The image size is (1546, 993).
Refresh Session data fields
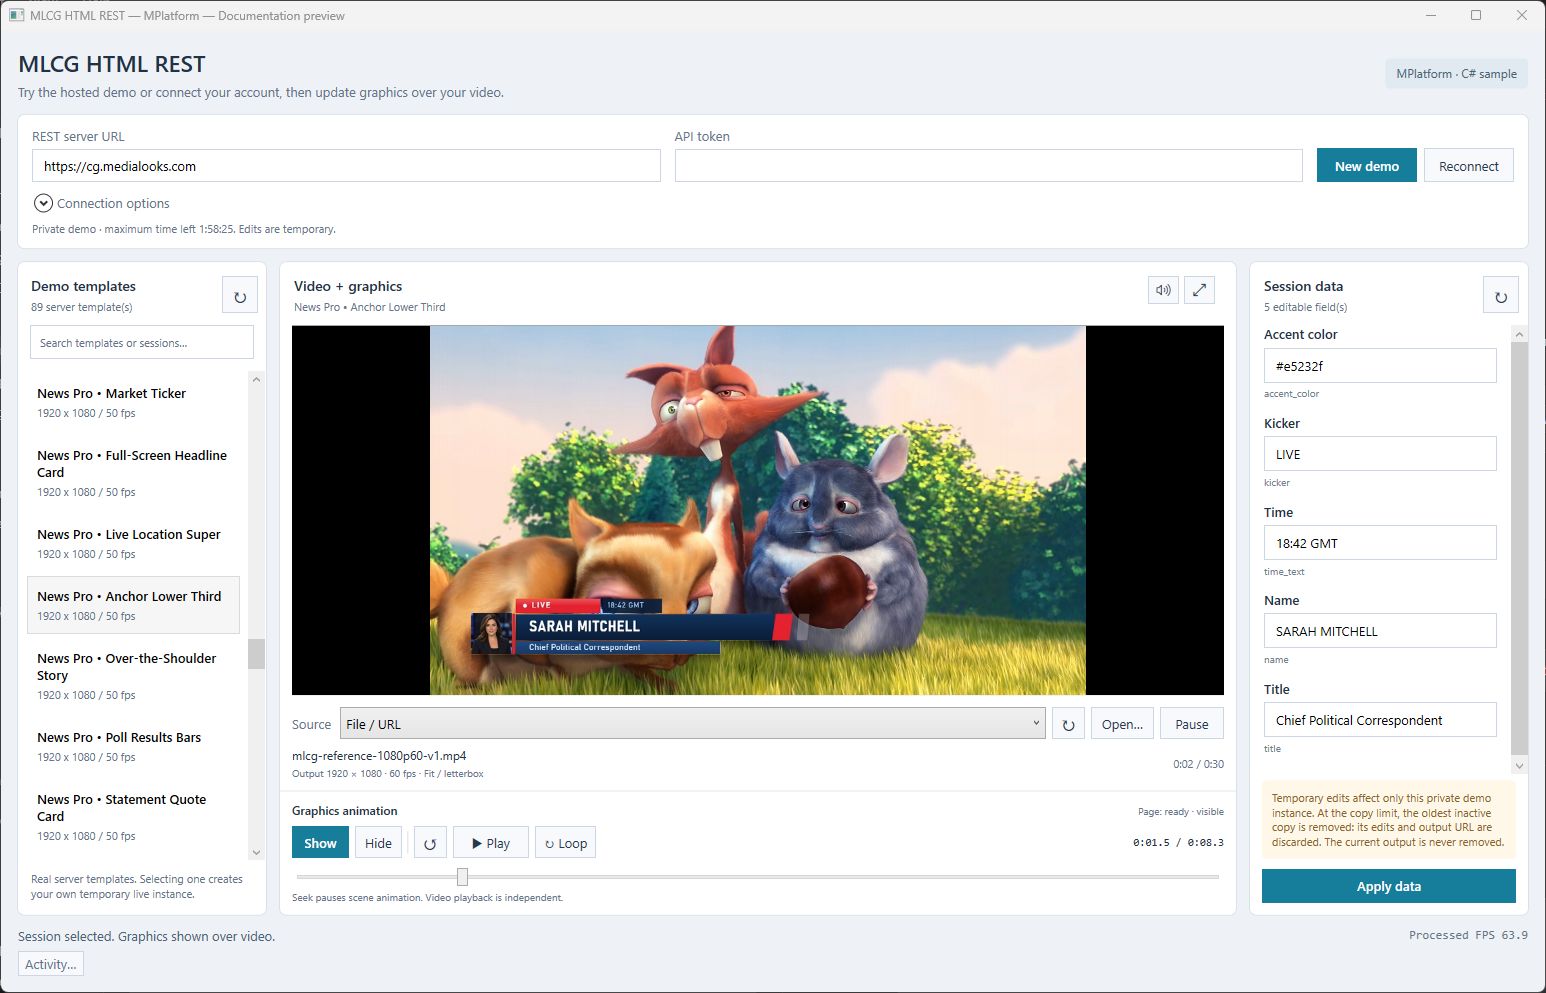(x=1500, y=296)
